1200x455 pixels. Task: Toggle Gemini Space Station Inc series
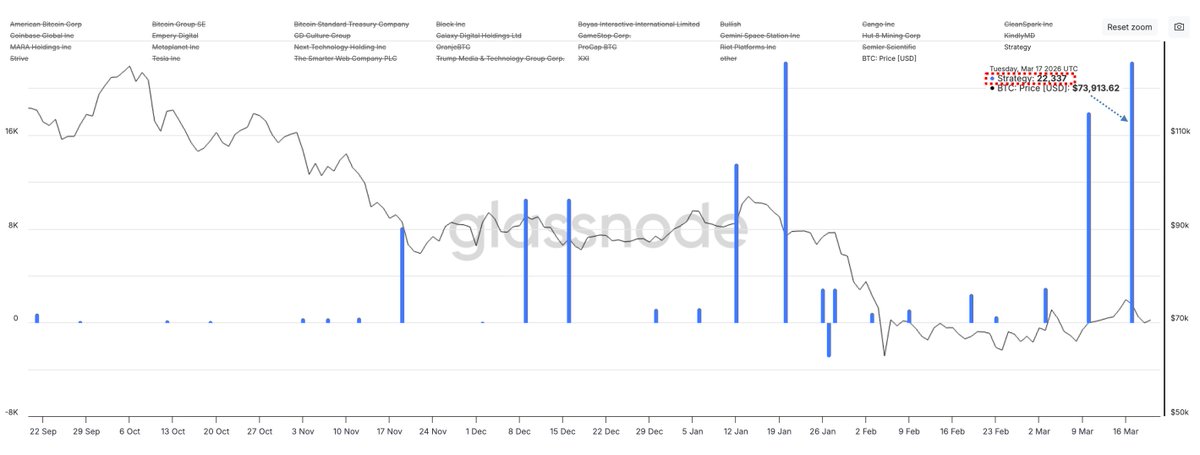[x=760, y=35]
